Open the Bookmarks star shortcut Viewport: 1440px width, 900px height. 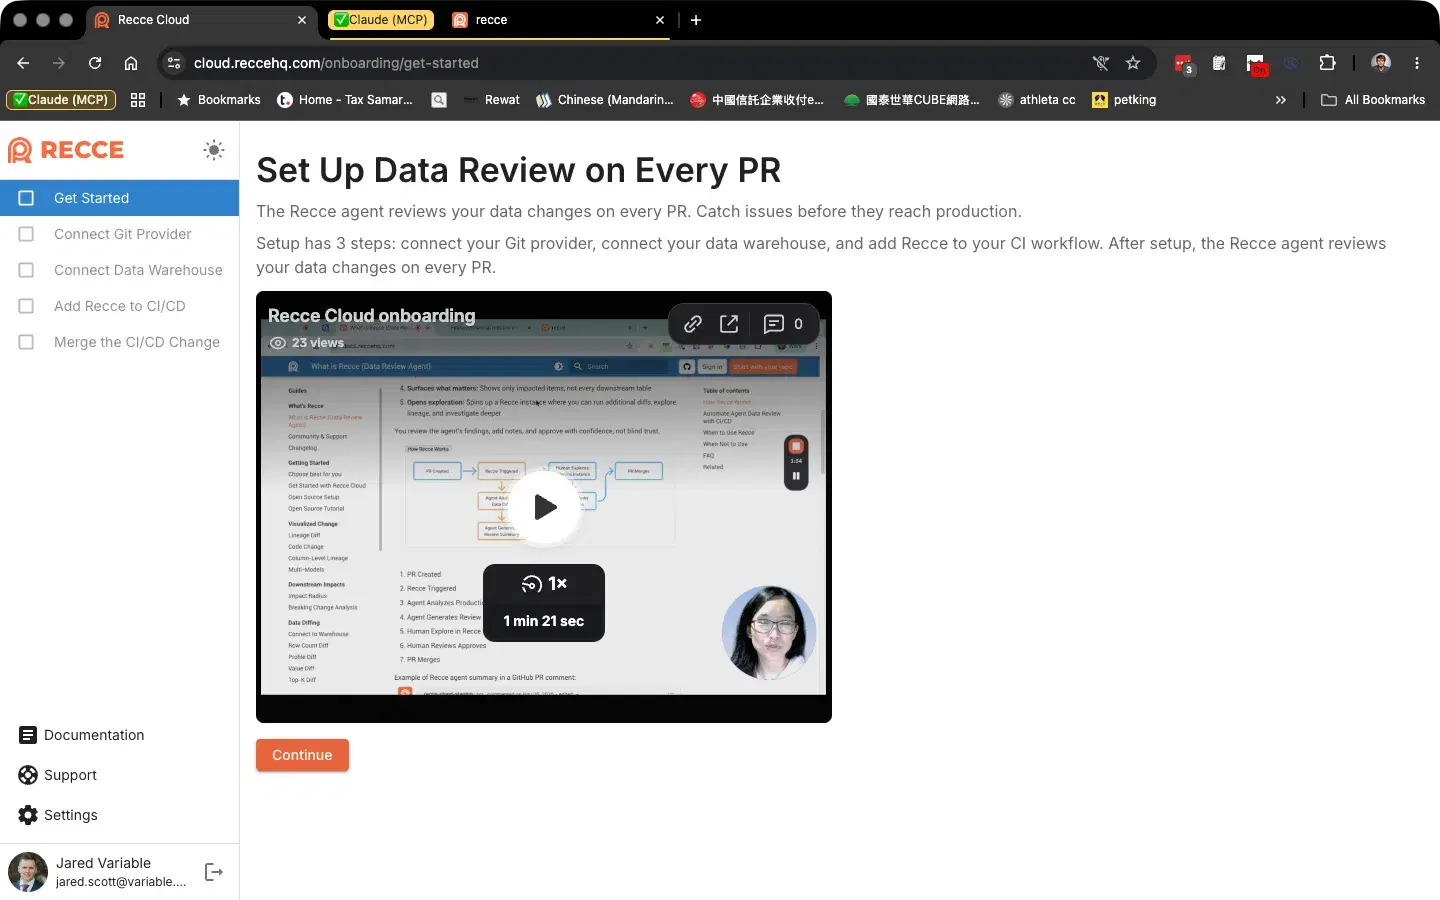tap(219, 100)
